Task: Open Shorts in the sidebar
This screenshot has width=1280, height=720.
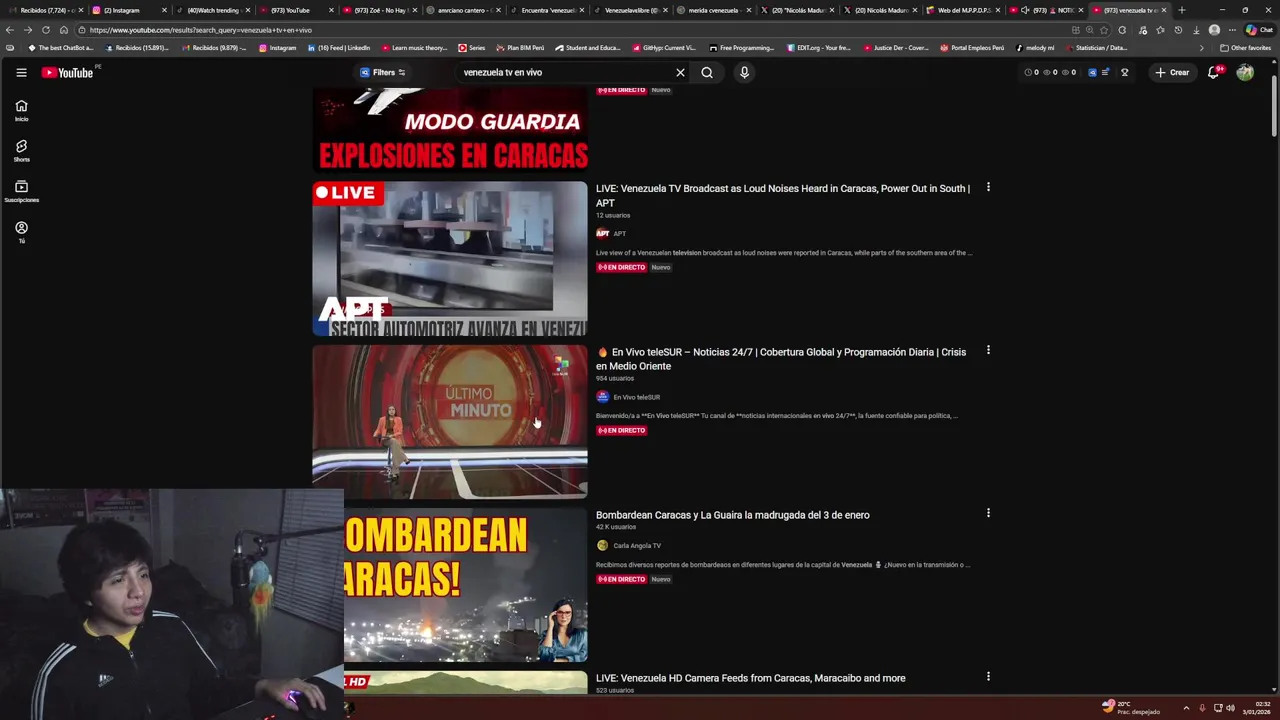Action: 21,151
